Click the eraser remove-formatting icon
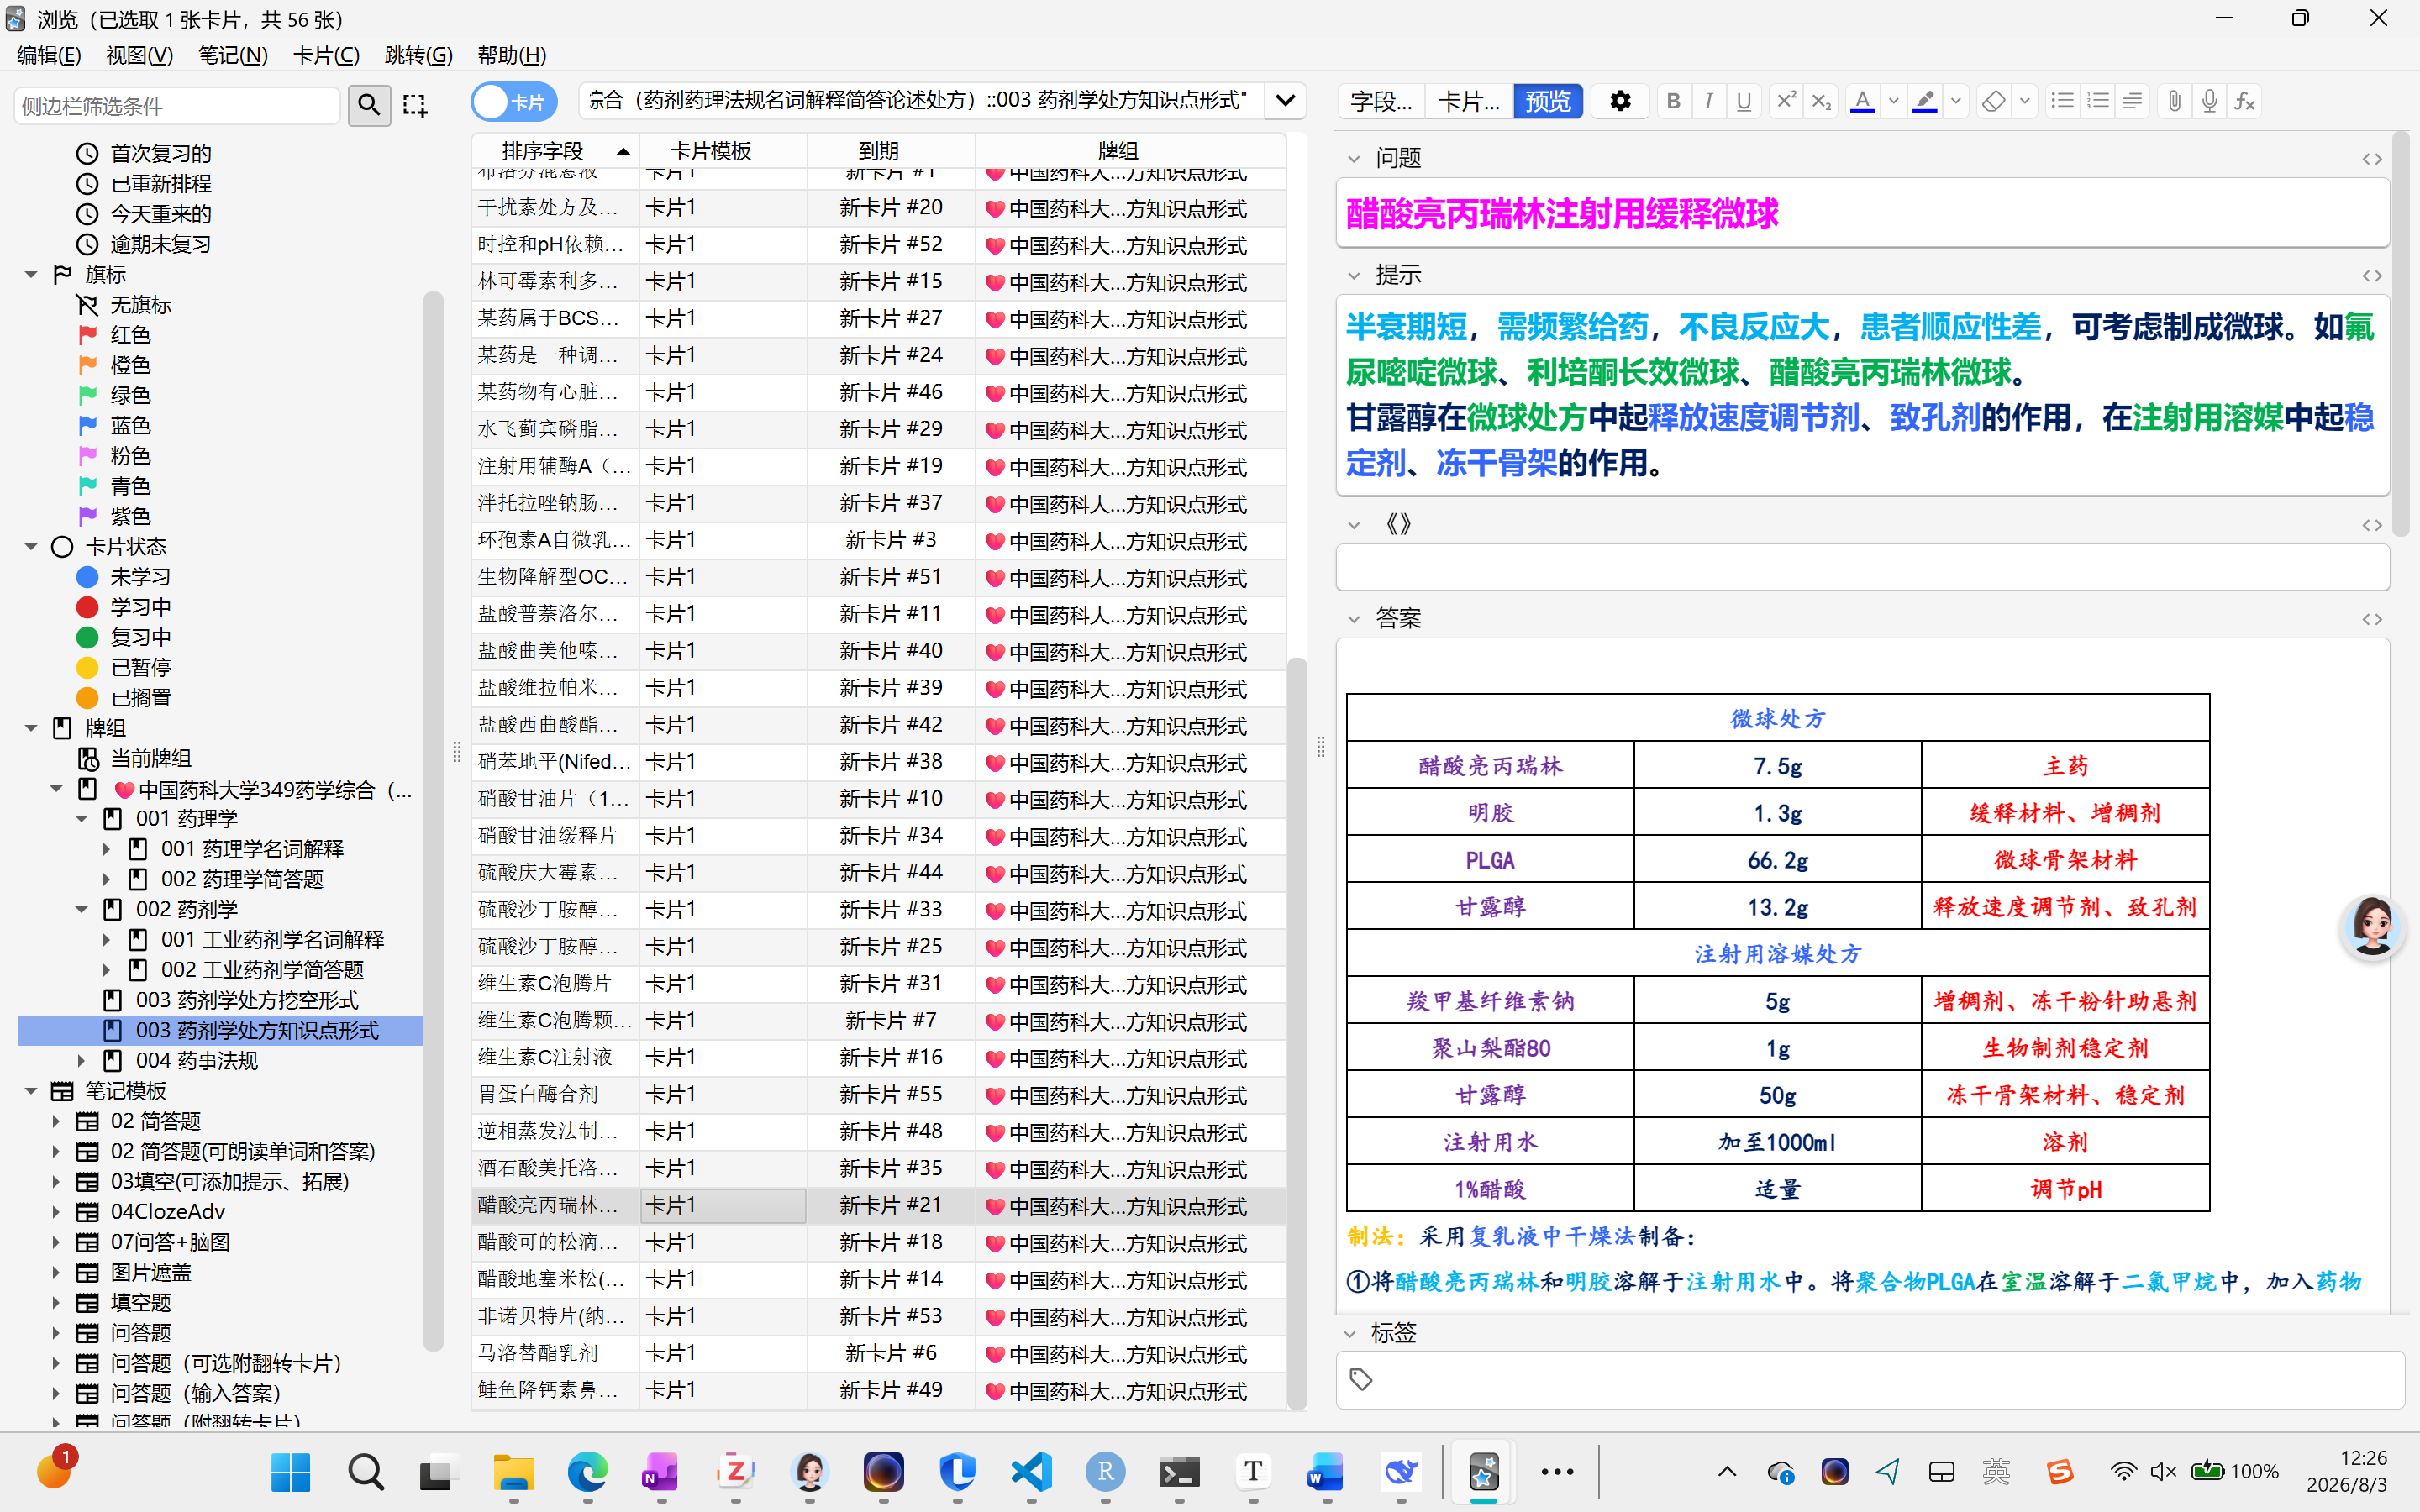2420x1512 pixels. 1993,101
